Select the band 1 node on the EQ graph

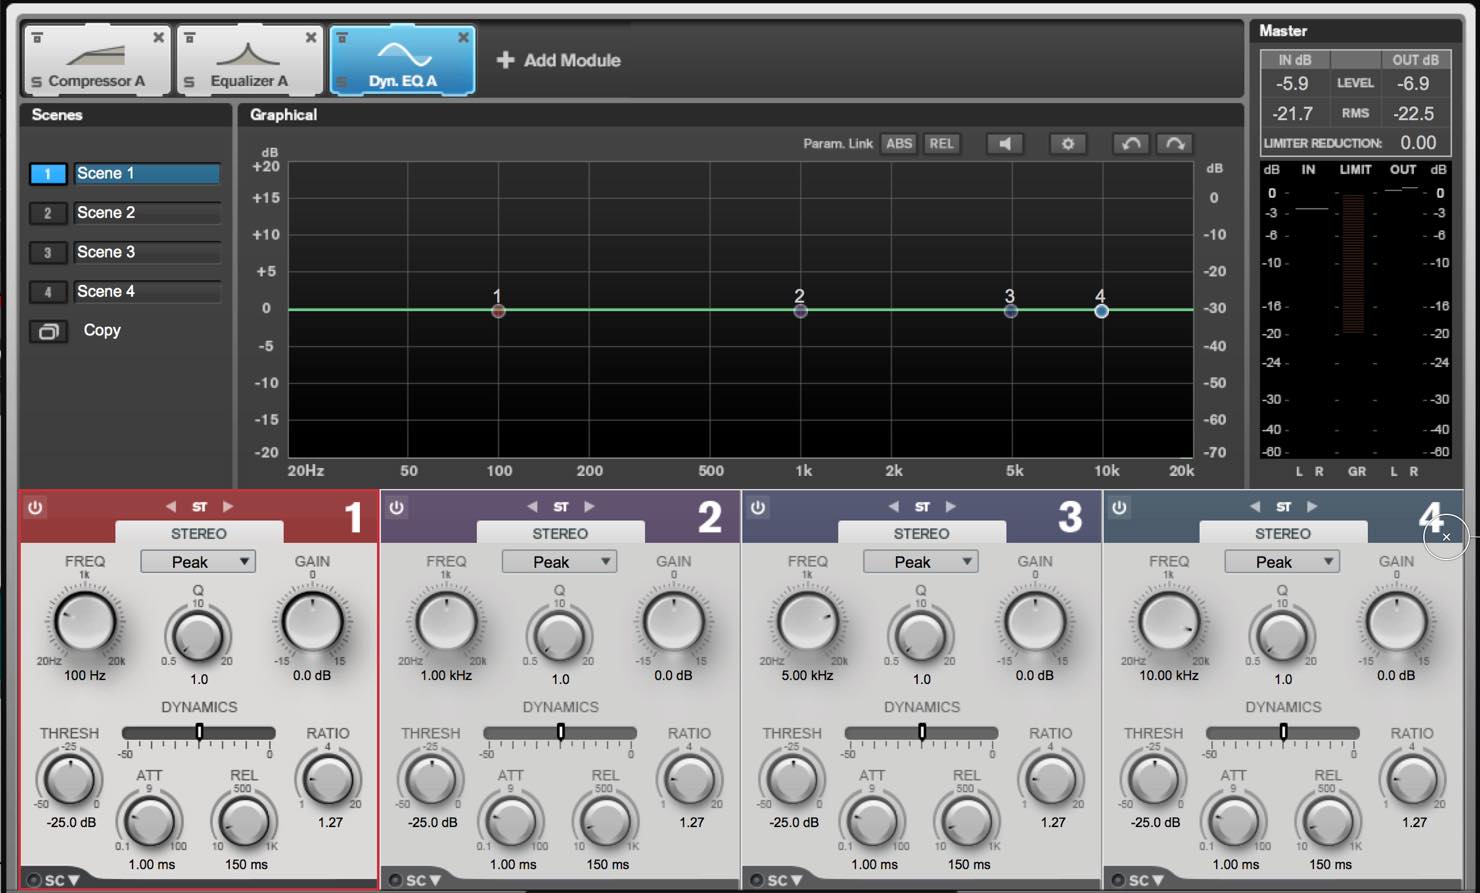pos(498,311)
